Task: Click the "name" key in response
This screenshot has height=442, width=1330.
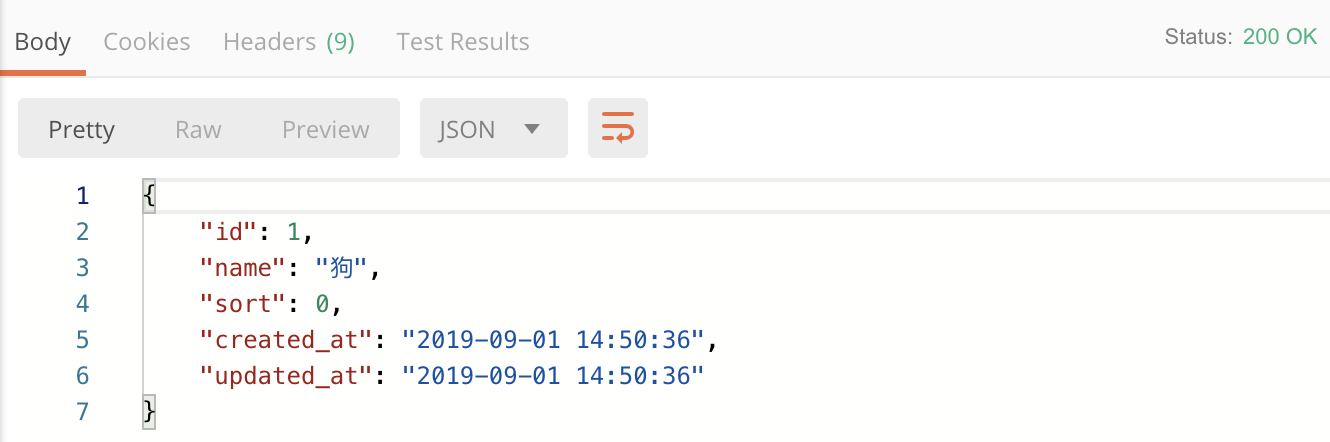Action: coord(243,267)
